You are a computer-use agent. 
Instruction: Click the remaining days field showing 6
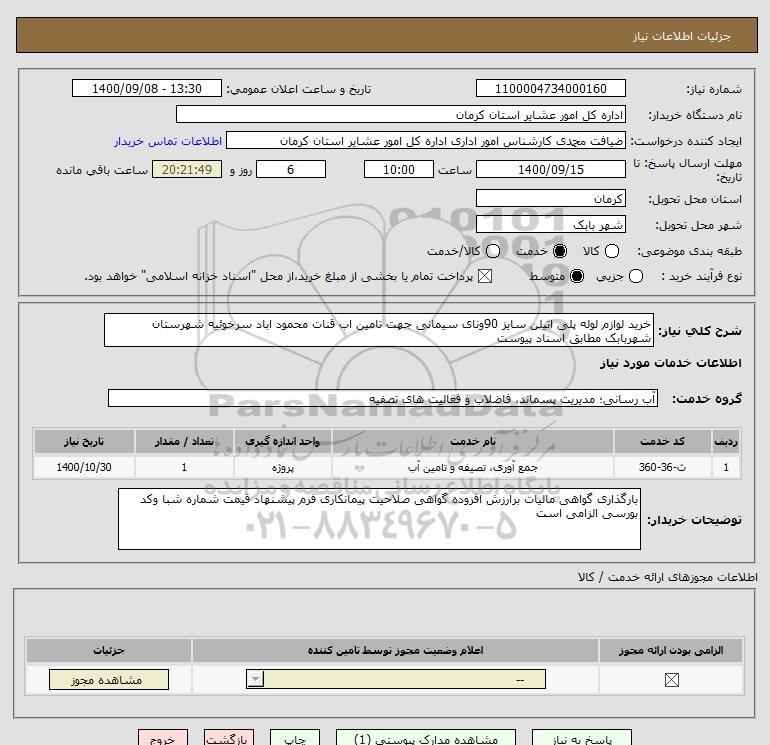point(291,169)
